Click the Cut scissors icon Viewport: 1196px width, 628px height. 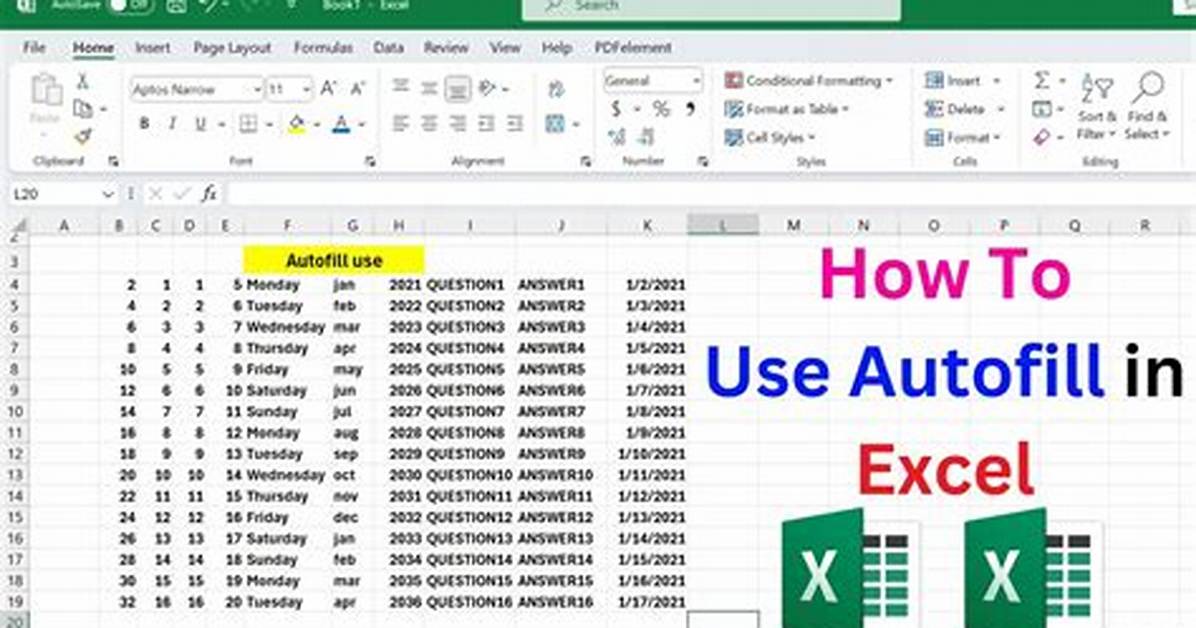click(82, 81)
